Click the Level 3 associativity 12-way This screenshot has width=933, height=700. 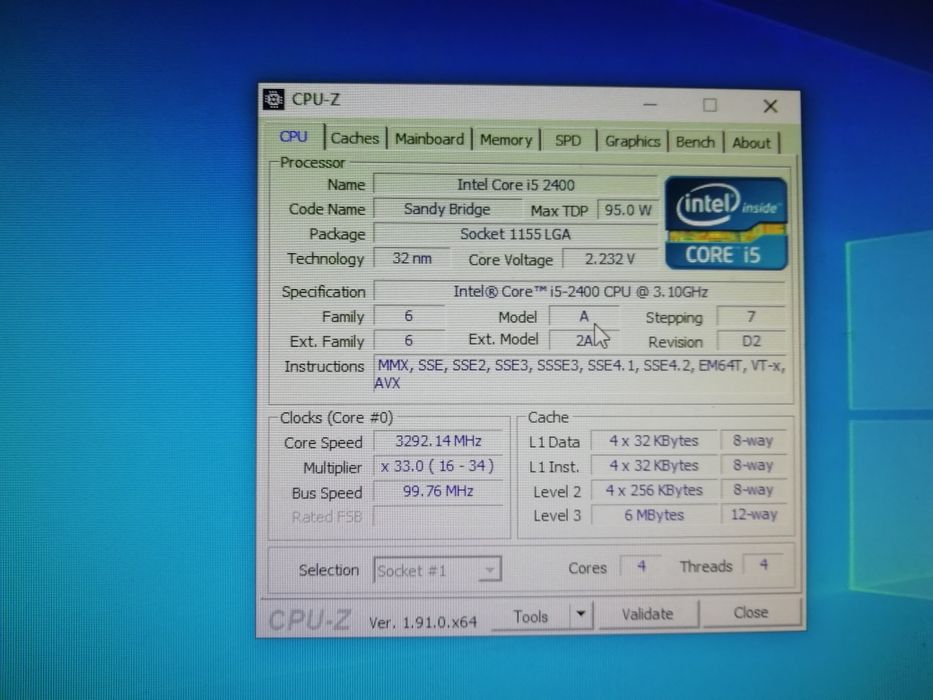pos(754,514)
